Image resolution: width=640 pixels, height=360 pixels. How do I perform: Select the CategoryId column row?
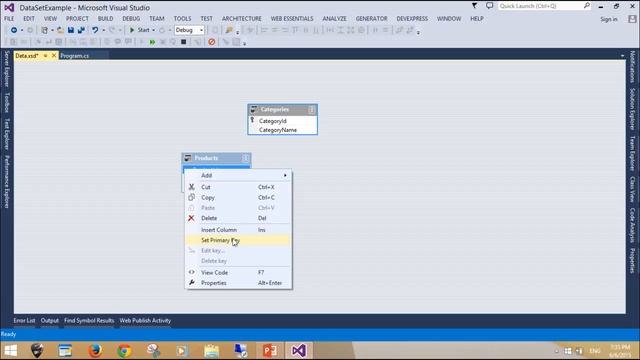coord(282,121)
